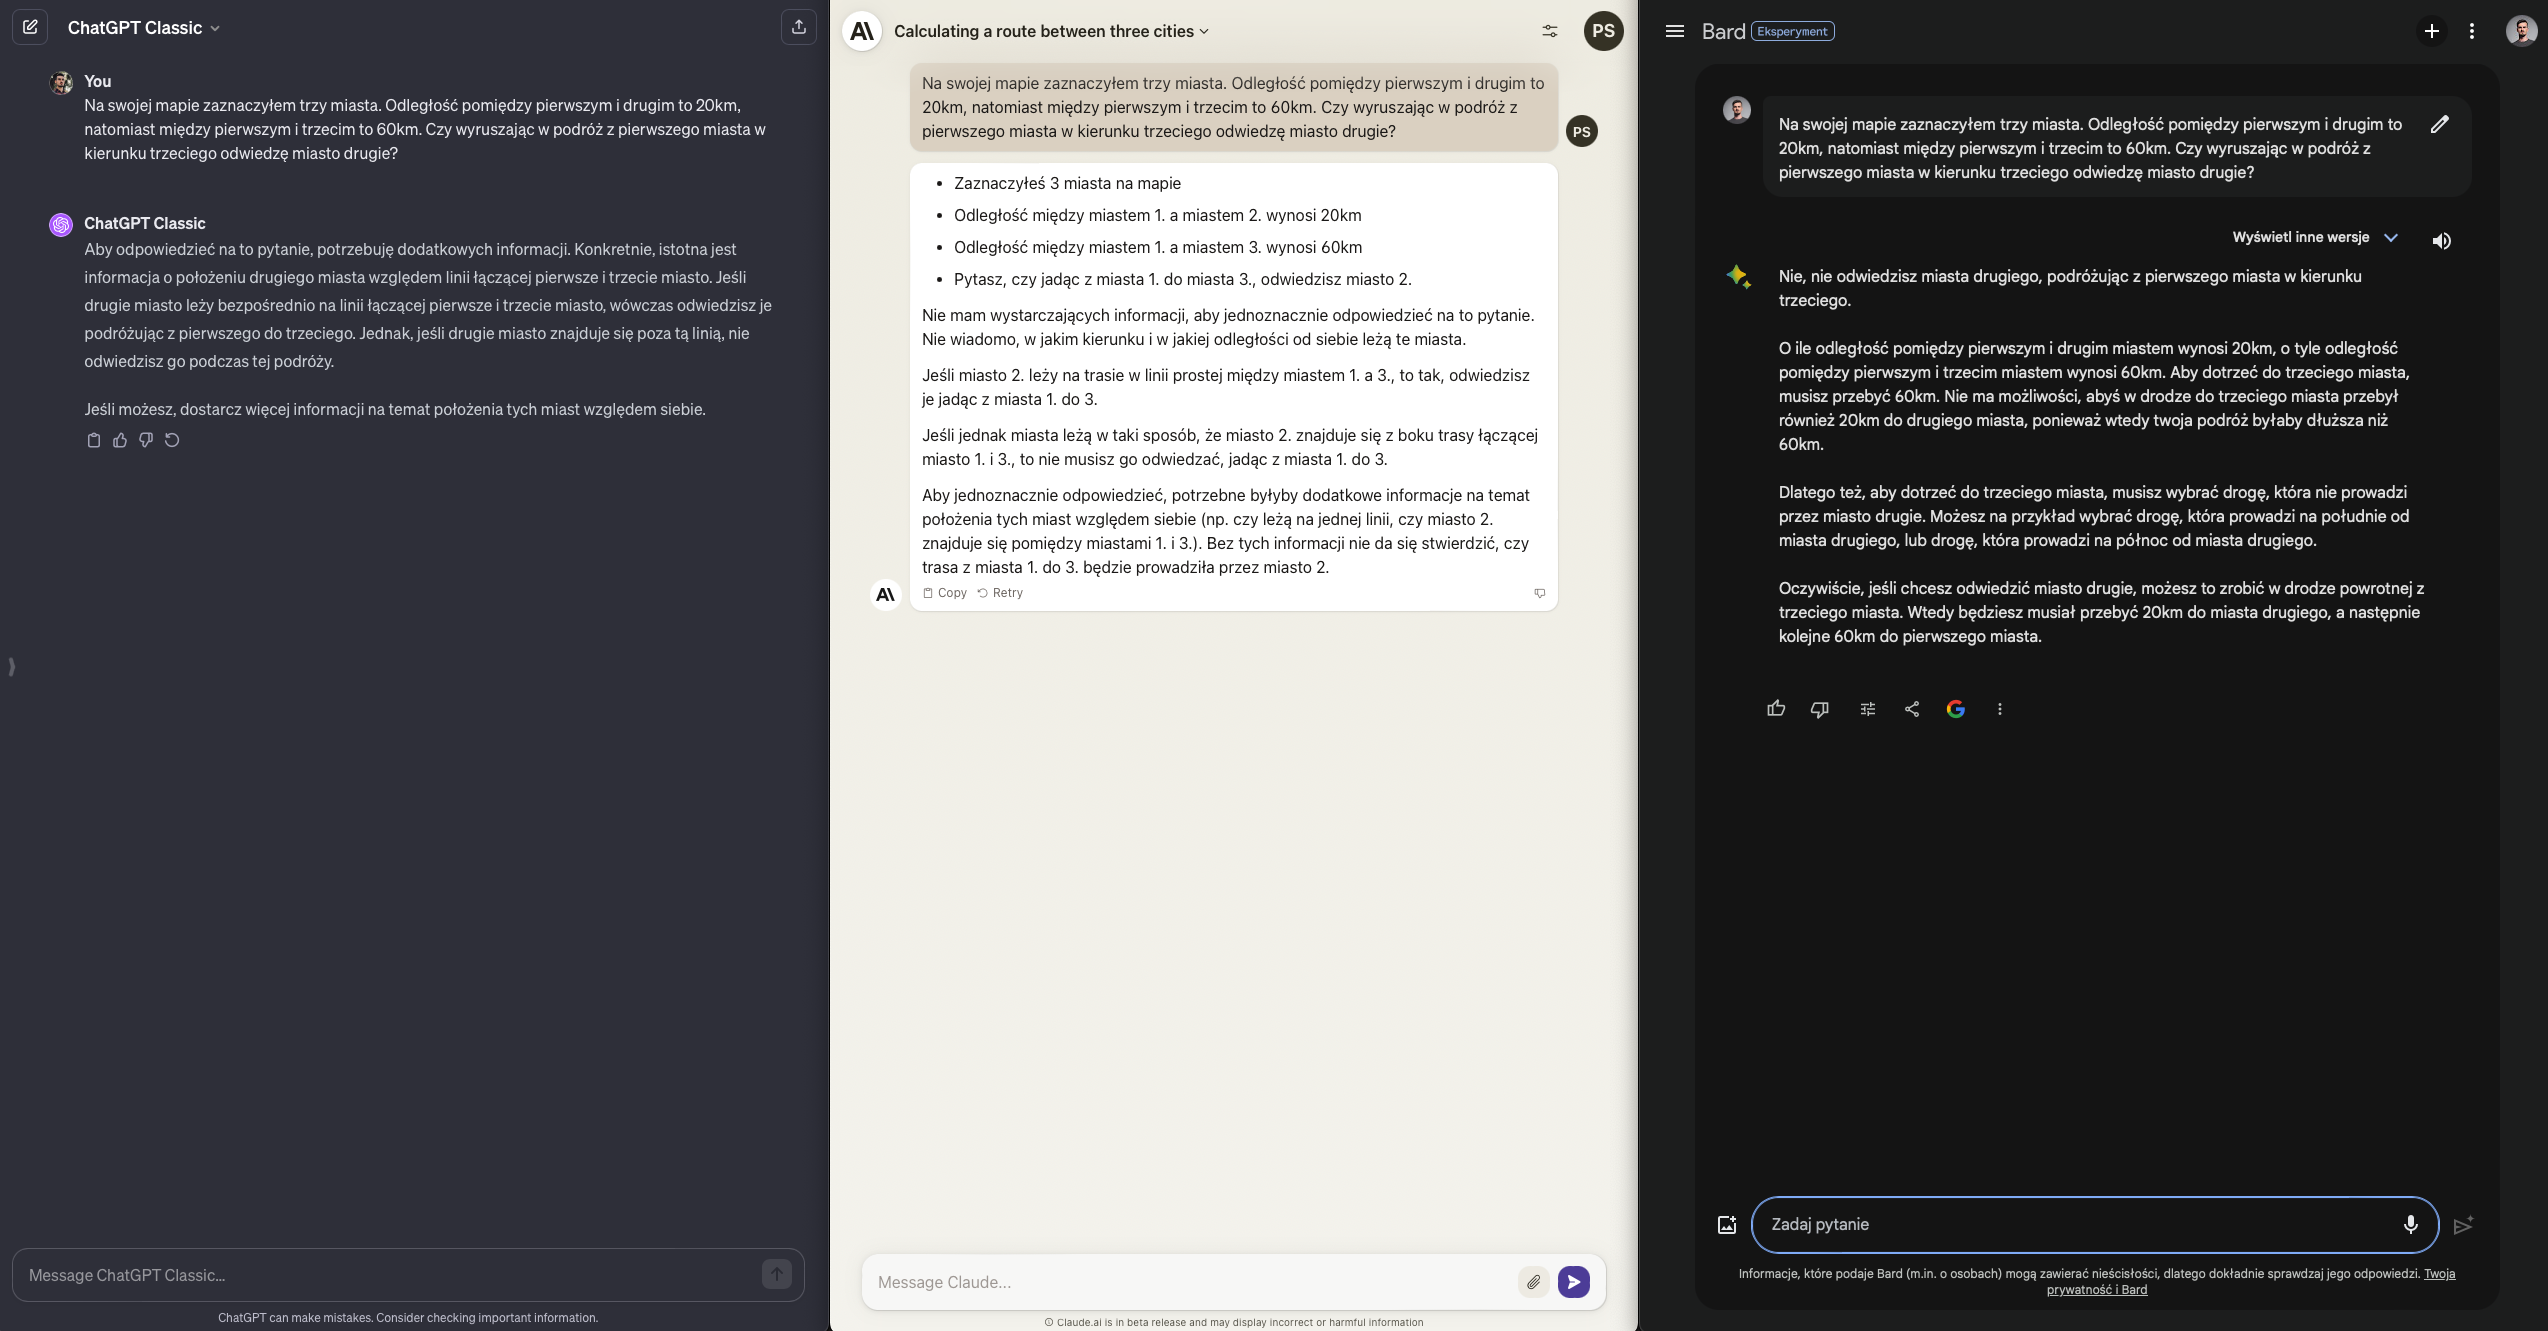Open Claude's chat controls (sliders icon)

coord(1549,31)
